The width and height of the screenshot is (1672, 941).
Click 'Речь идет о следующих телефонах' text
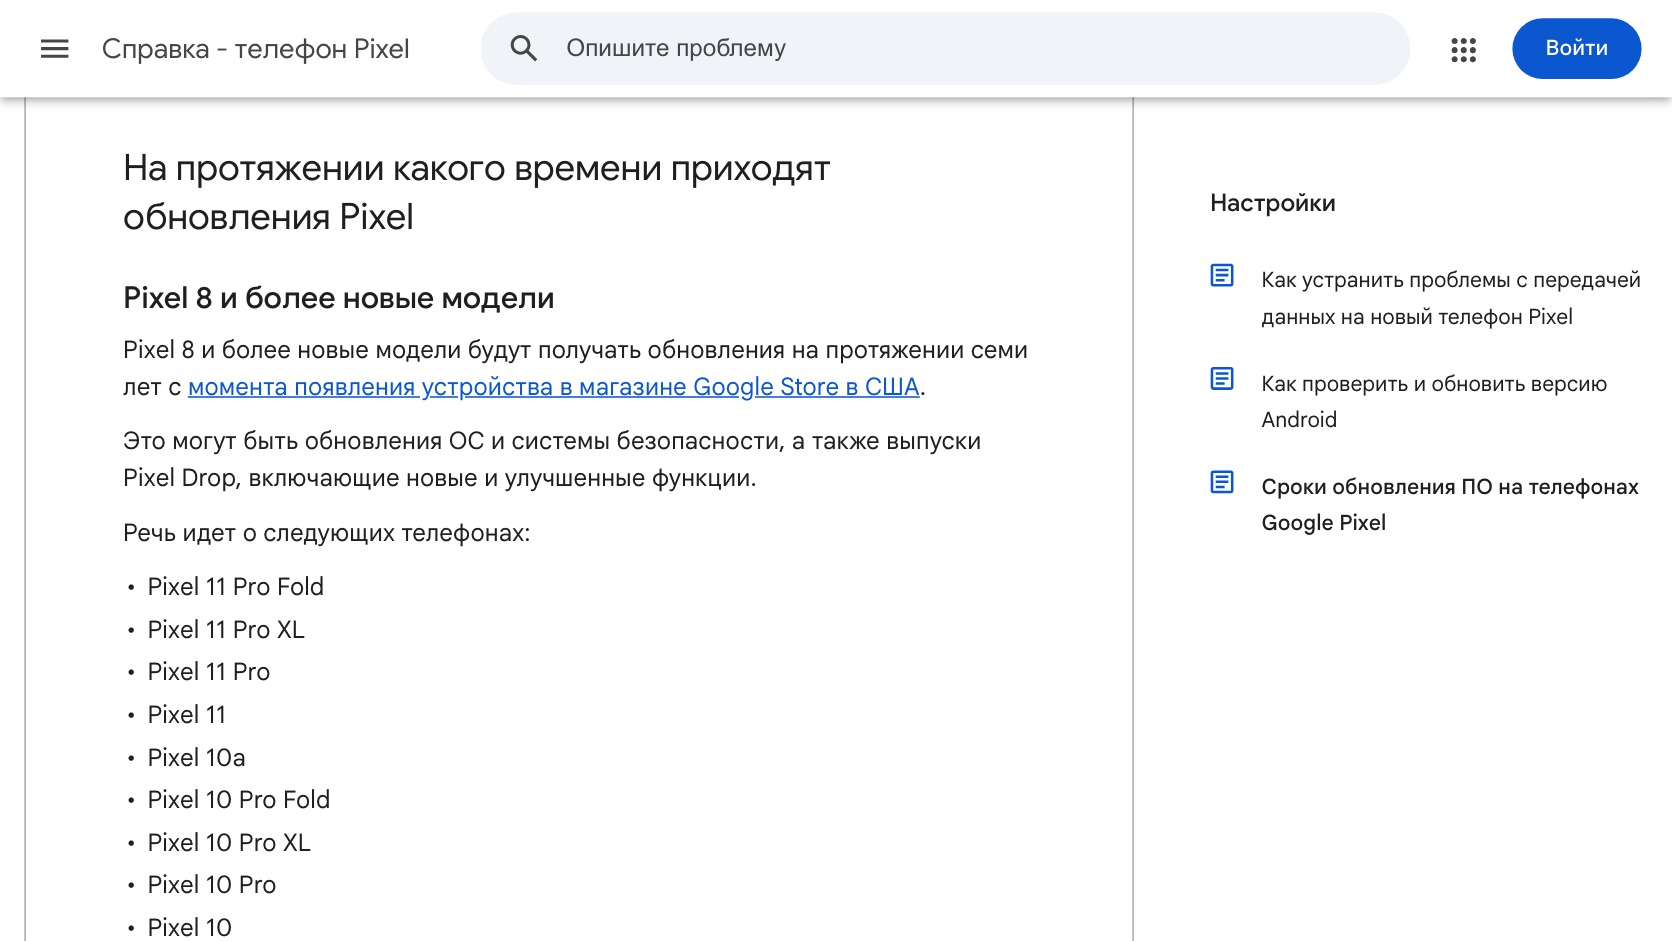[x=326, y=533]
